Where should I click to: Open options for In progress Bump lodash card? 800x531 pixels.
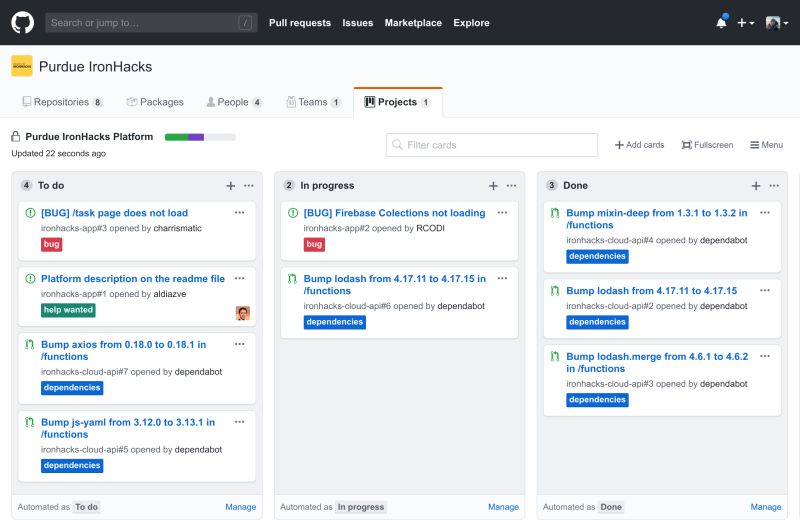503,279
